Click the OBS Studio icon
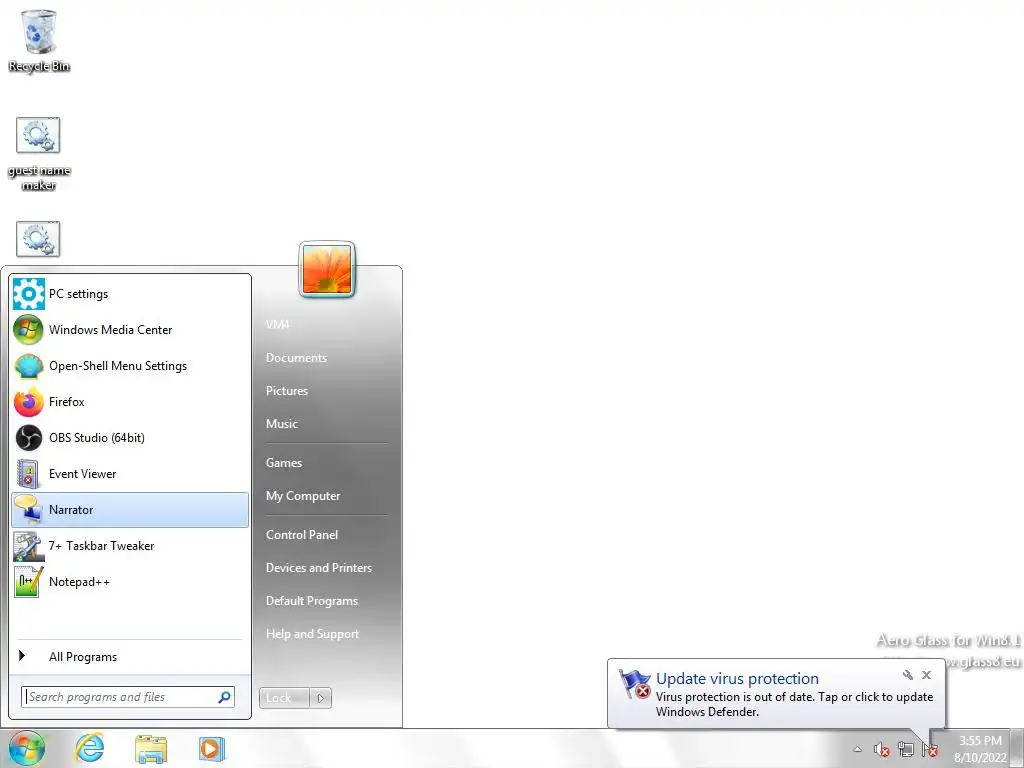Viewport: 1024px width, 768px height. pyautogui.click(x=29, y=438)
